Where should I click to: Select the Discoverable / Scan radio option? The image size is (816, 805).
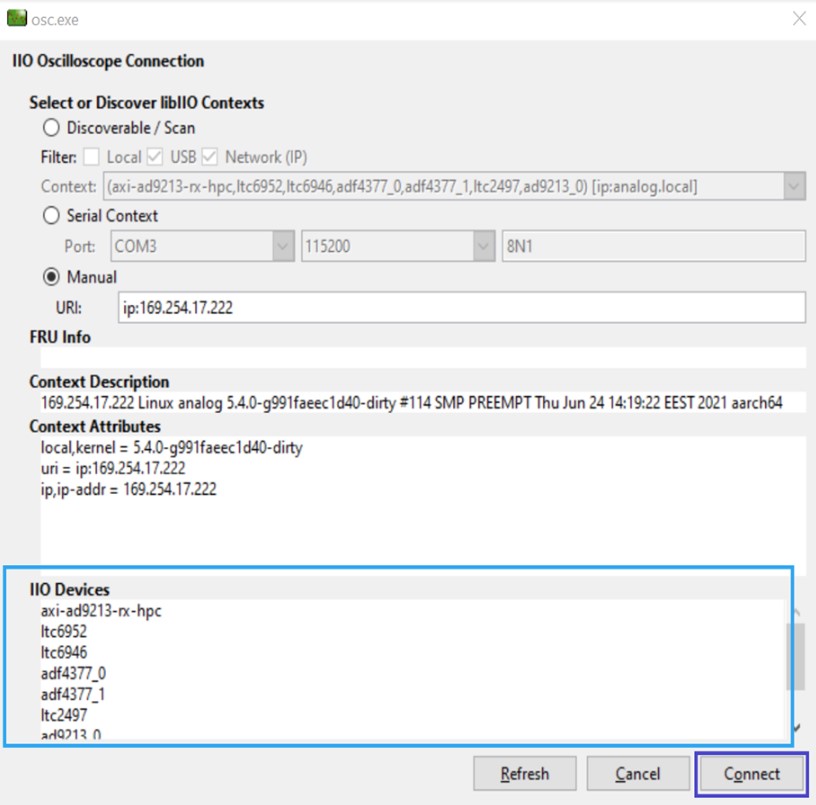coord(50,128)
